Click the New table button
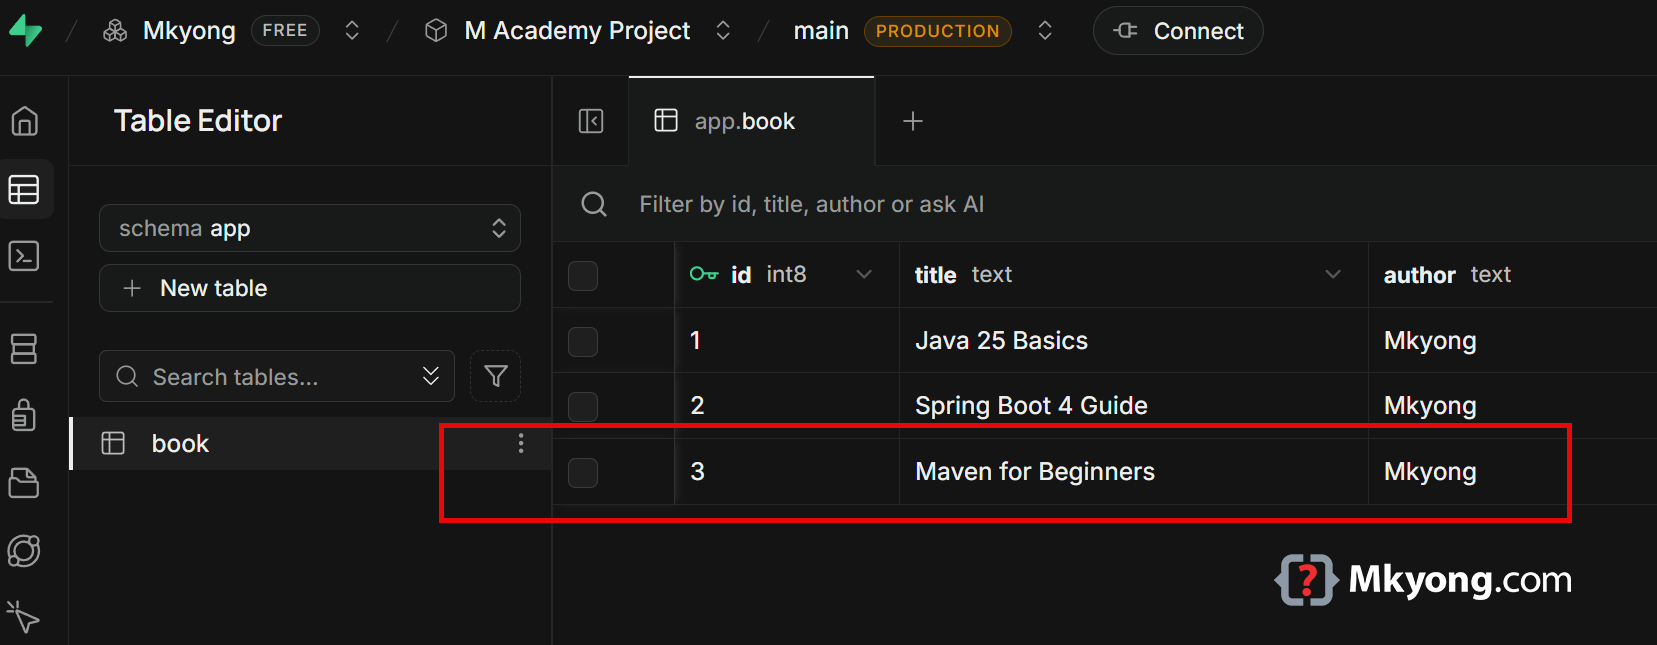The image size is (1657, 645). coord(310,288)
